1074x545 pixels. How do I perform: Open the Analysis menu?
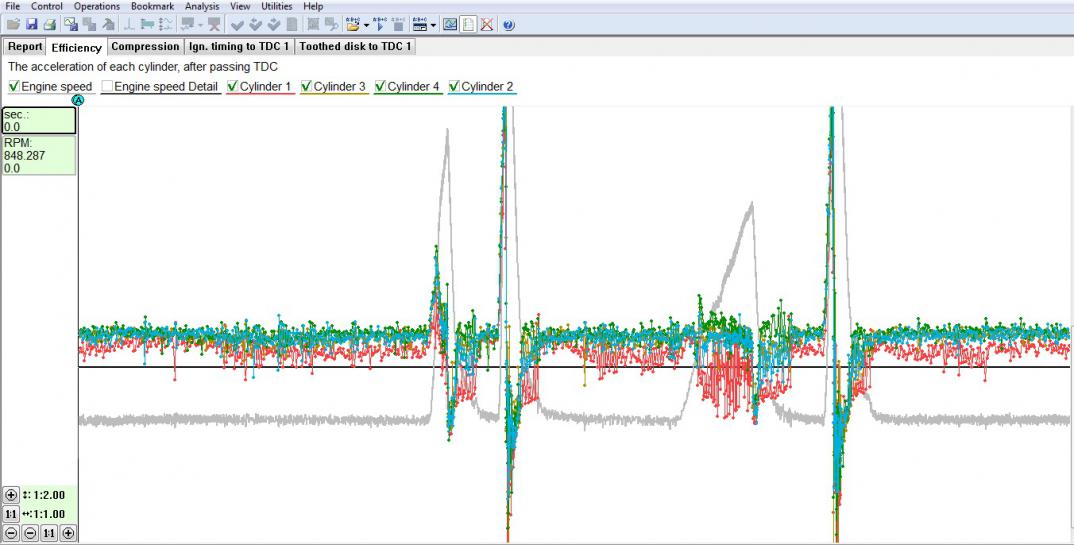(x=201, y=6)
